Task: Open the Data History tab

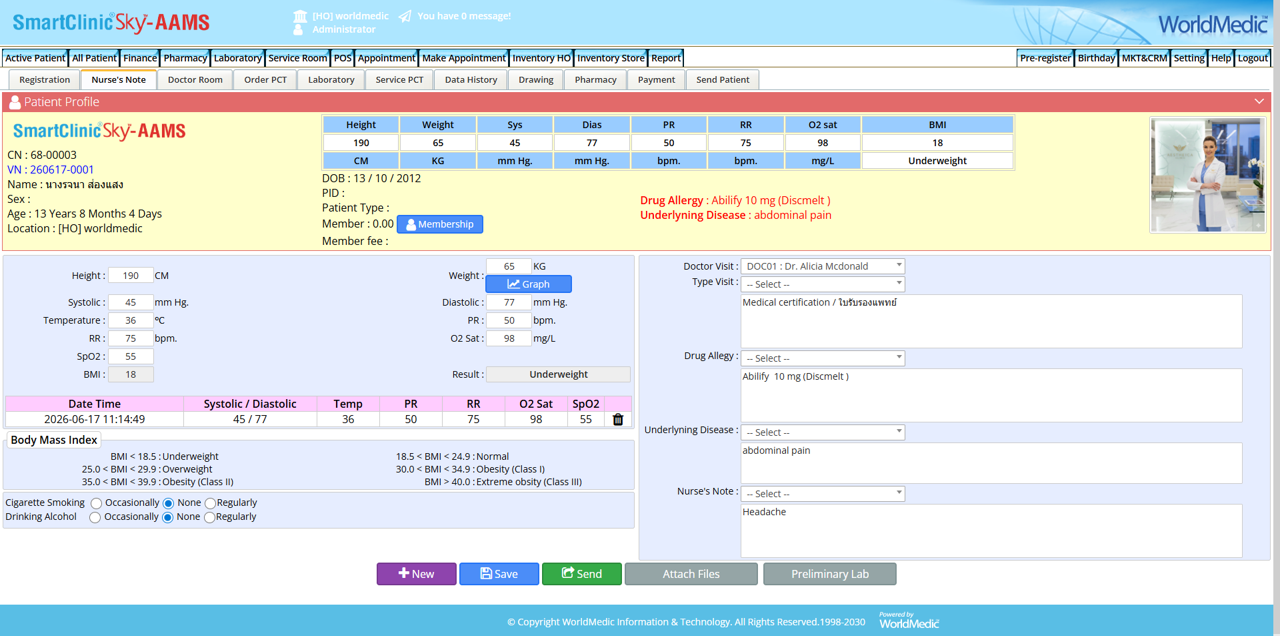Action: pyautogui.click(x=471, y=80)
